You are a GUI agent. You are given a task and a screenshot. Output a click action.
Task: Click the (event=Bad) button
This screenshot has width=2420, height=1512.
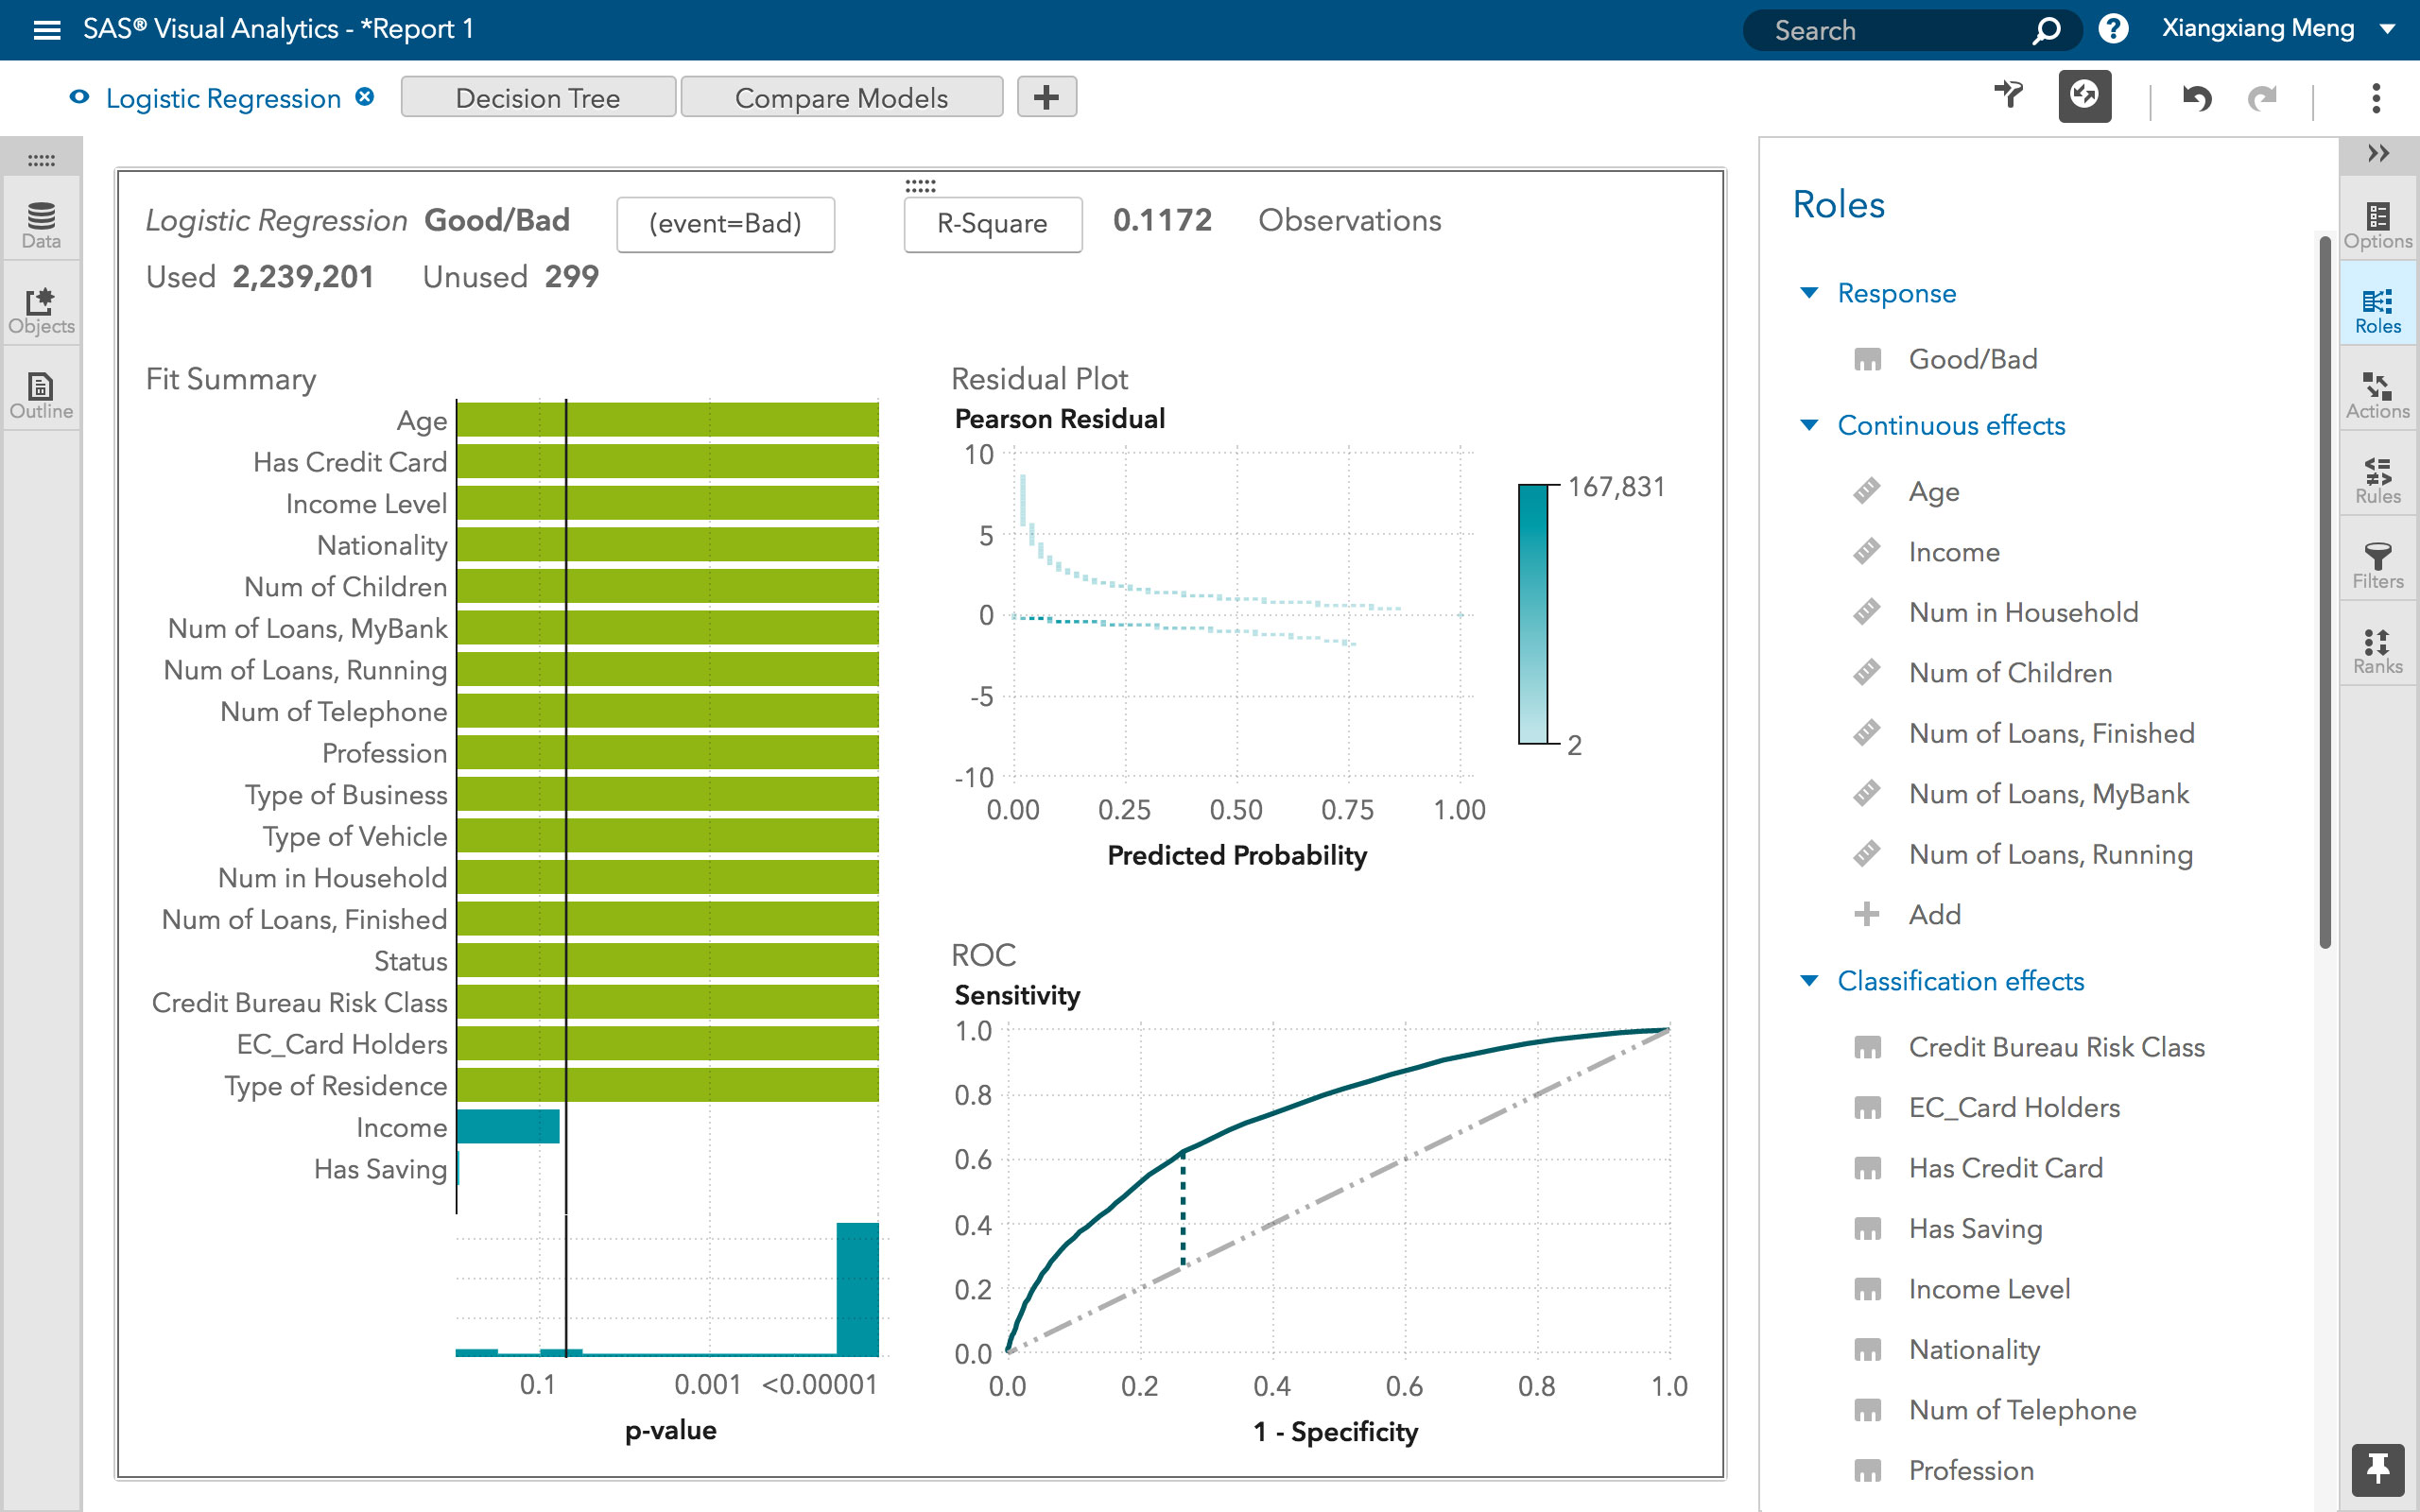pyautogui.click(x=726, y=224)
